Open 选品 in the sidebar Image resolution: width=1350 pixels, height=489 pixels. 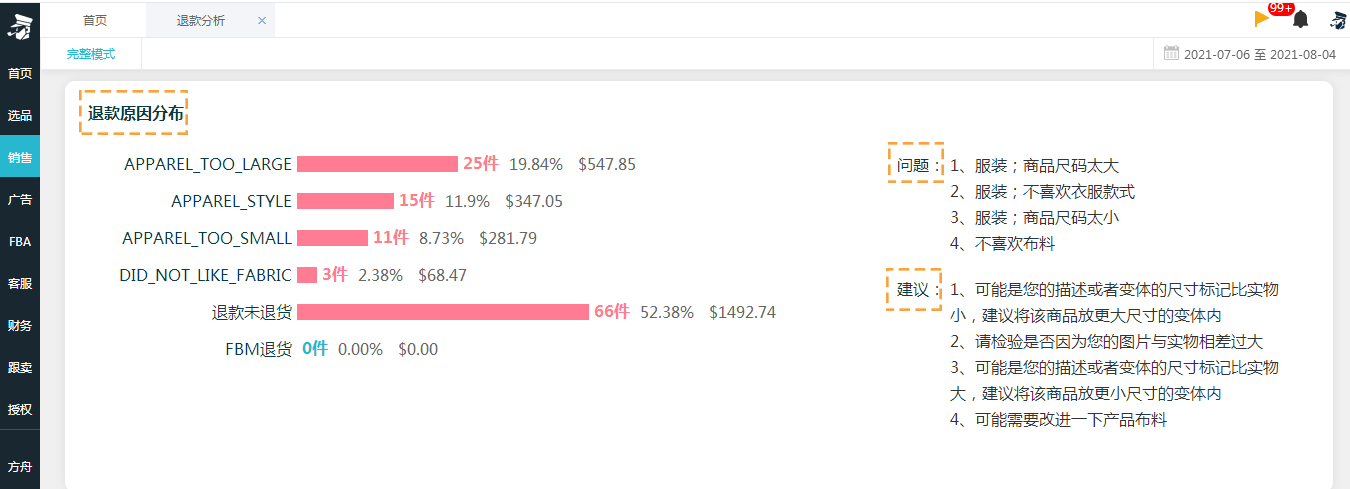point(20,115)
